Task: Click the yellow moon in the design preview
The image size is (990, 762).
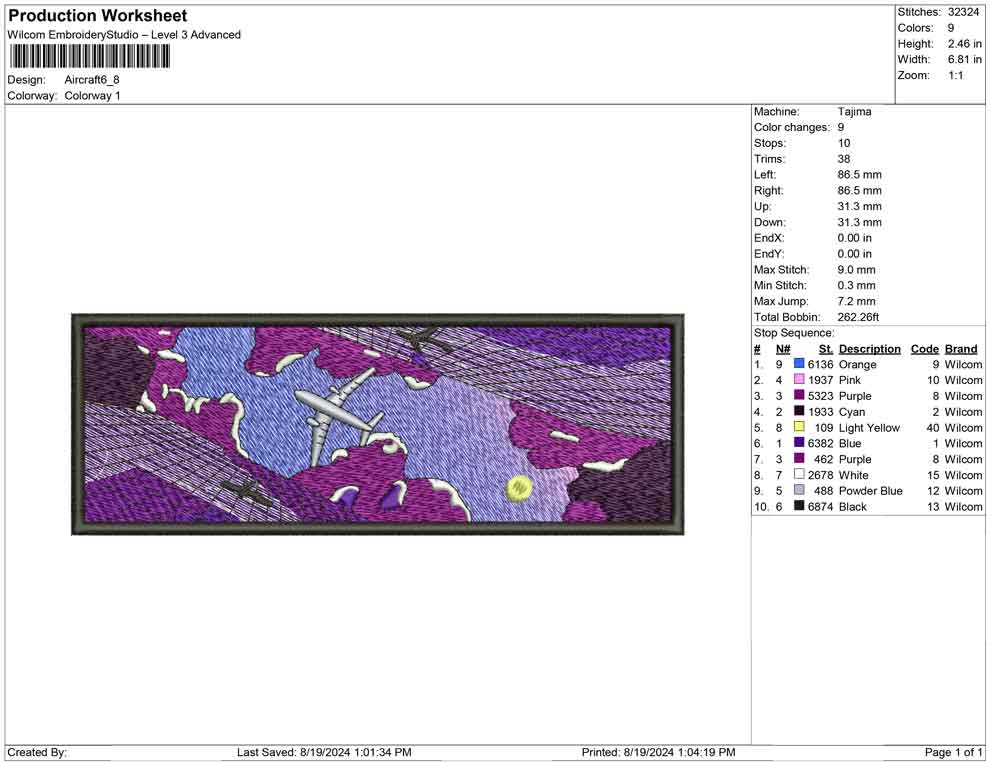Action: pos(519,488)
